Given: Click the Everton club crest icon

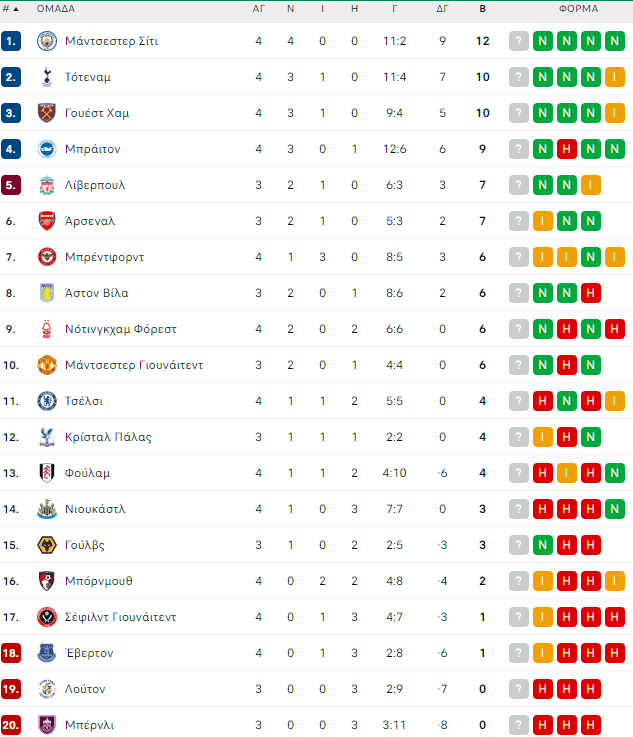Looking at the screenshot, I should 46,653.
